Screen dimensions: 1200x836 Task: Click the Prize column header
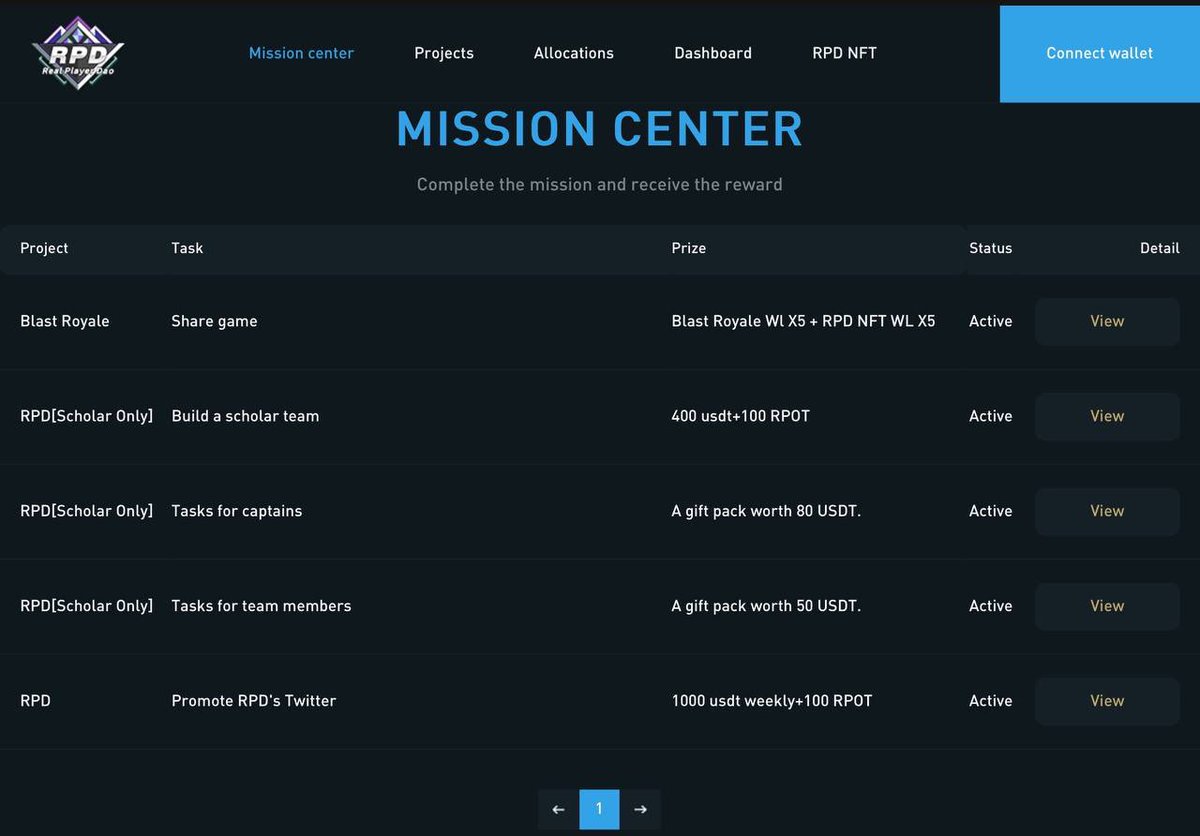click(689, 248)
